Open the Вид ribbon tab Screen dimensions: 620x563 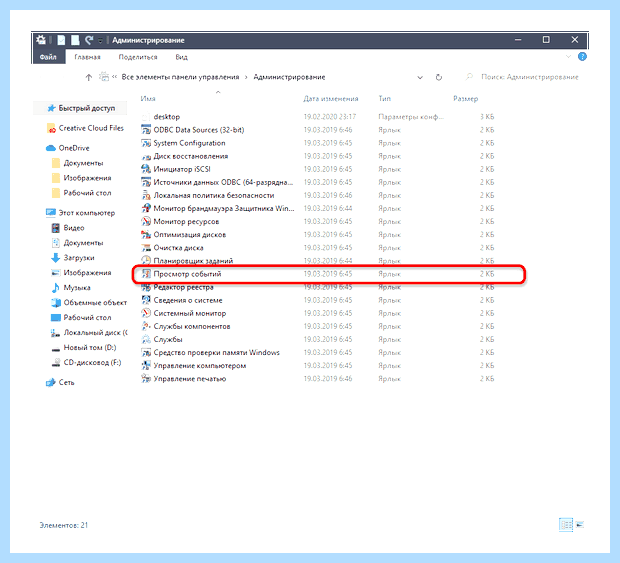[181, 57]
